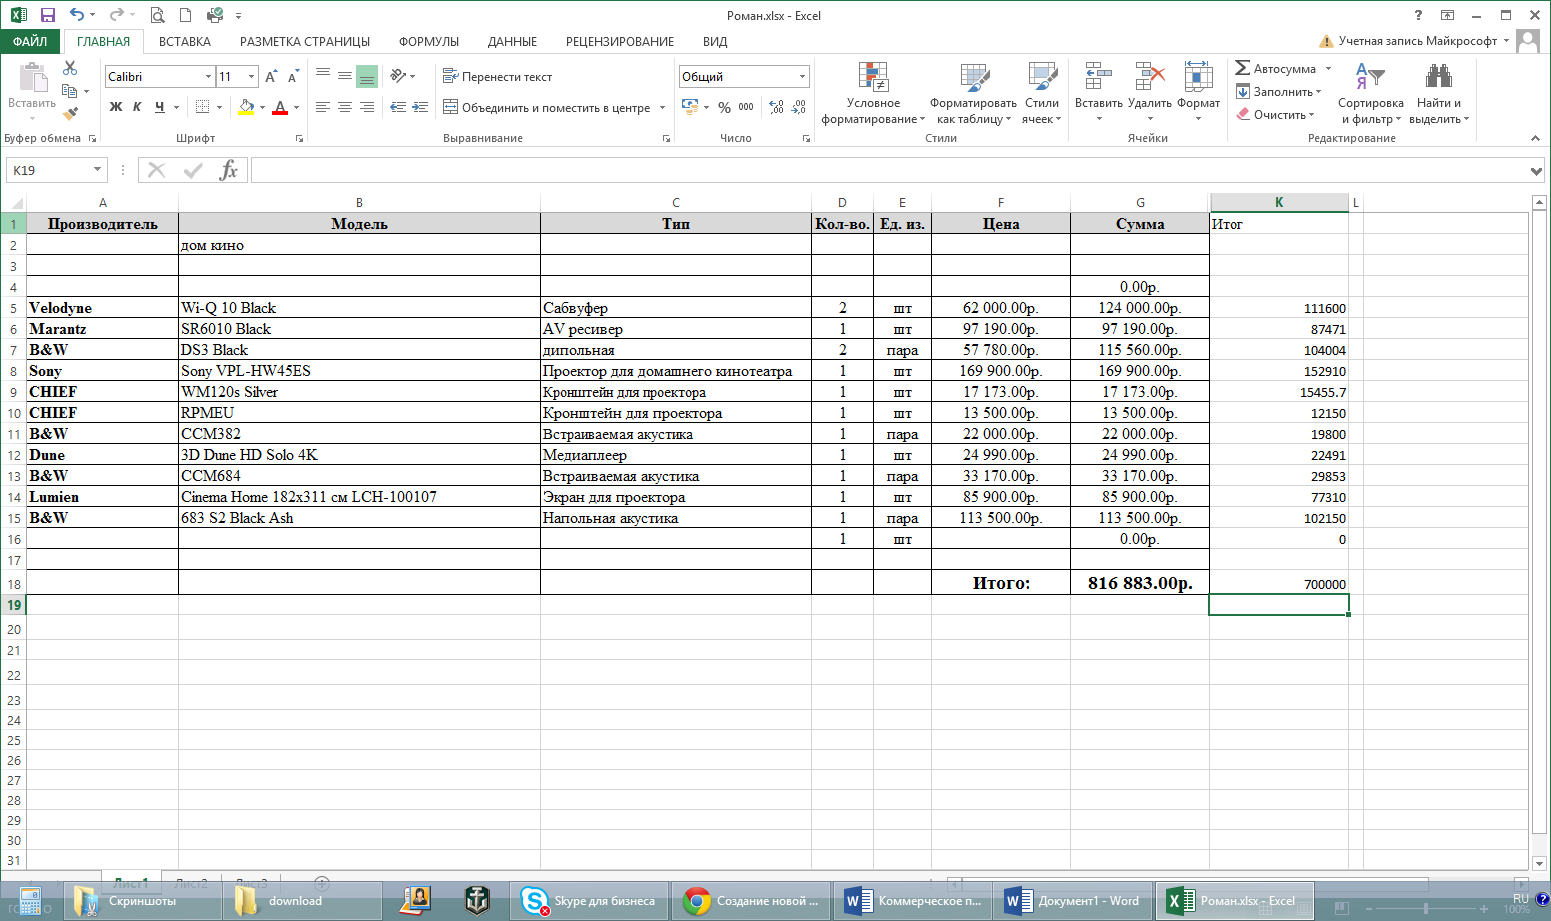The height and width of the screenshot is (921, 1551).
Task: Open Форматировать как таблицу gallery
Action: click(x=973, y=93)
